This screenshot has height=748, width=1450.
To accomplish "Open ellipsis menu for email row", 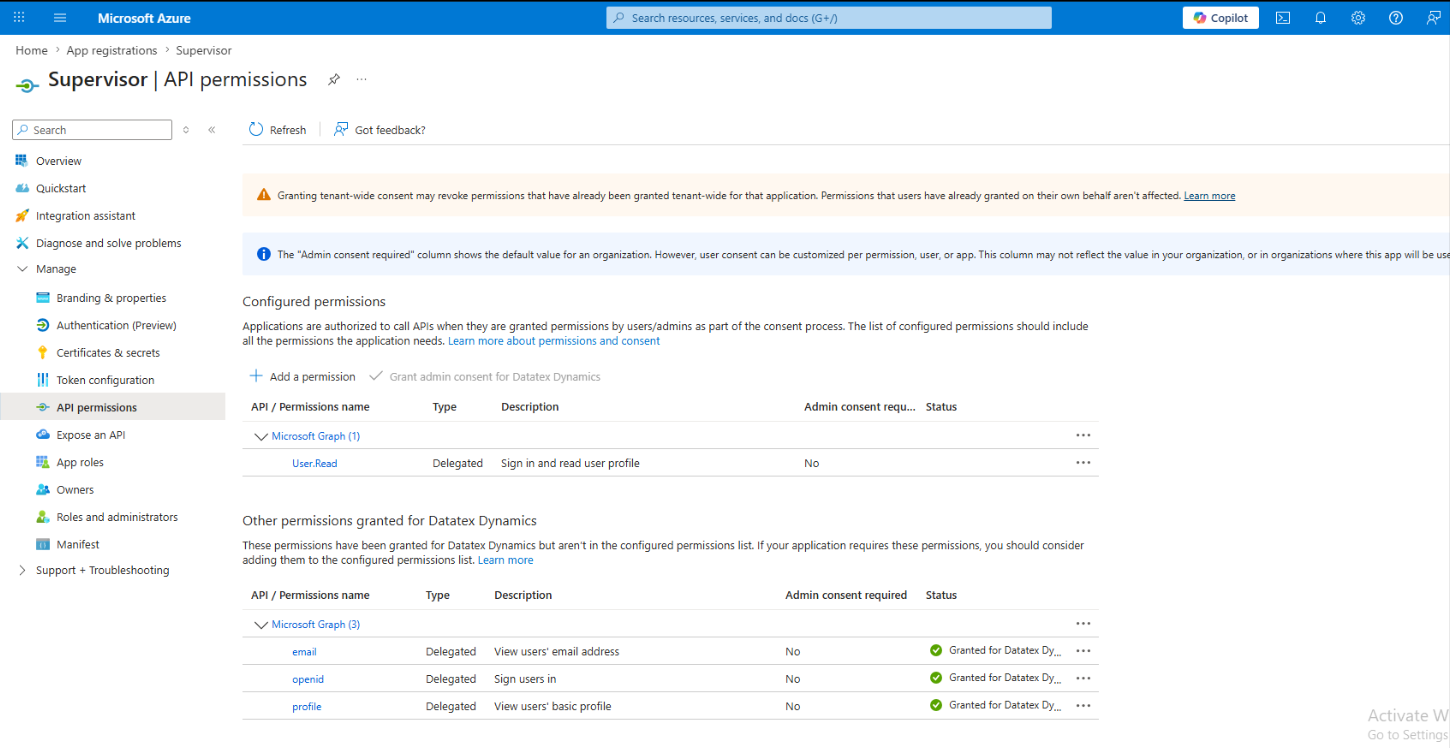I will (1083, 651).
